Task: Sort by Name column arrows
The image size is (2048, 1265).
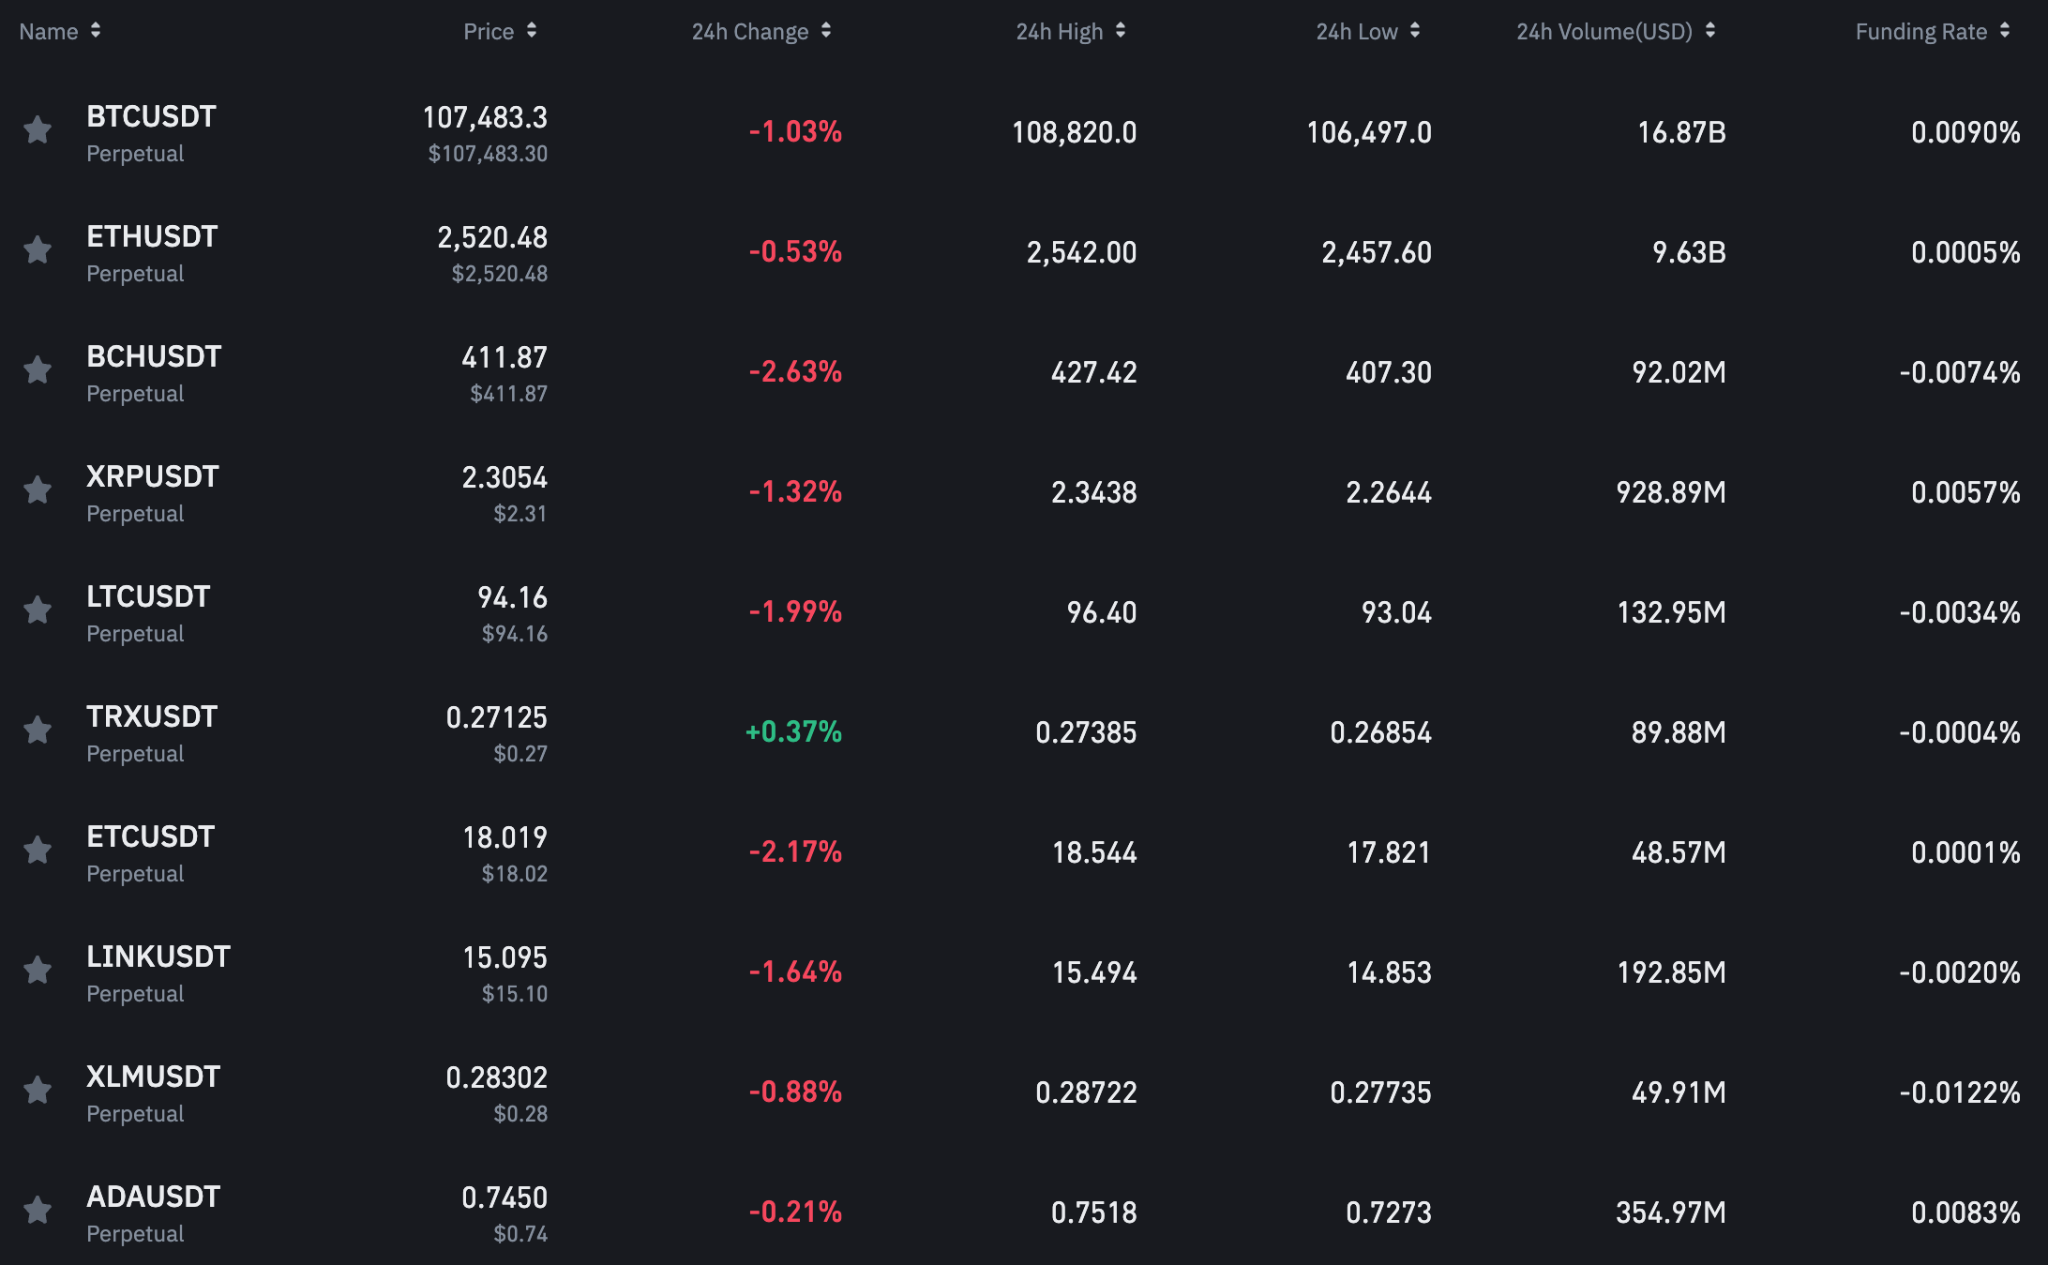Action: [95, 31]
